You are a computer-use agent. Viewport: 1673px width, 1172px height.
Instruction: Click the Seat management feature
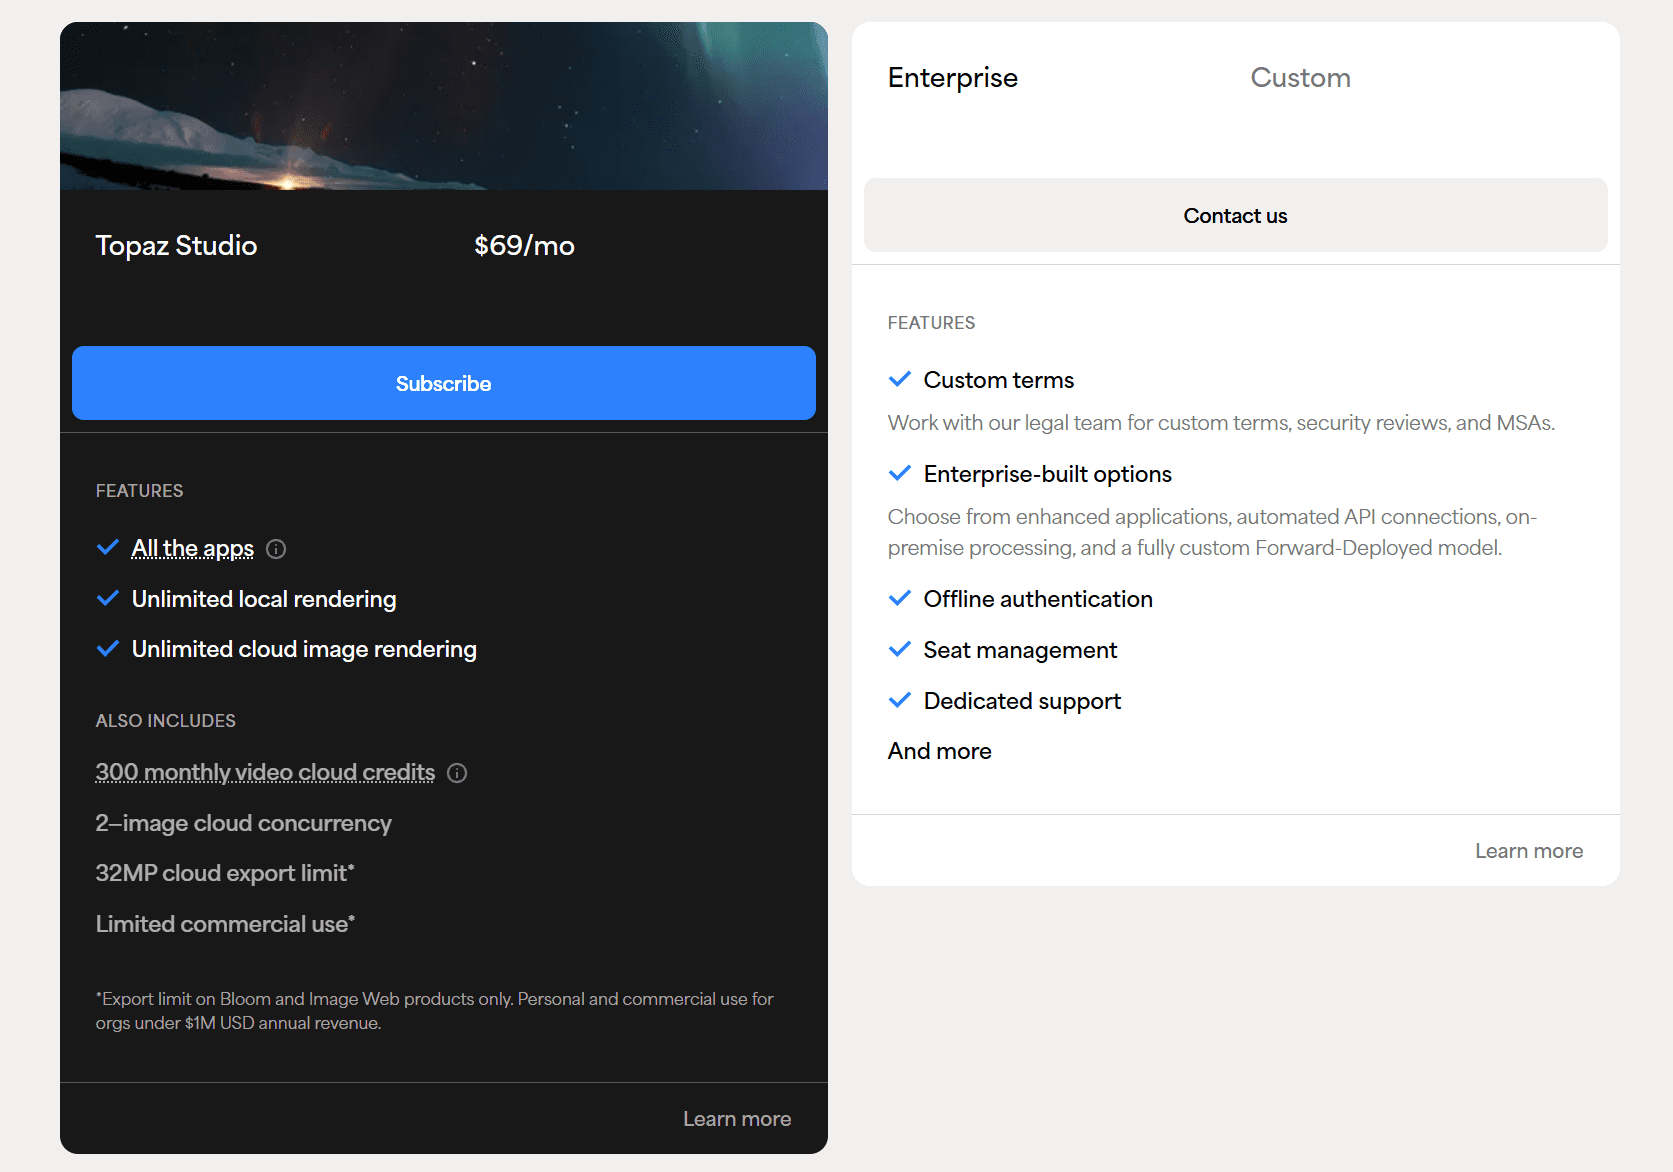click(x=1020, y=650)
